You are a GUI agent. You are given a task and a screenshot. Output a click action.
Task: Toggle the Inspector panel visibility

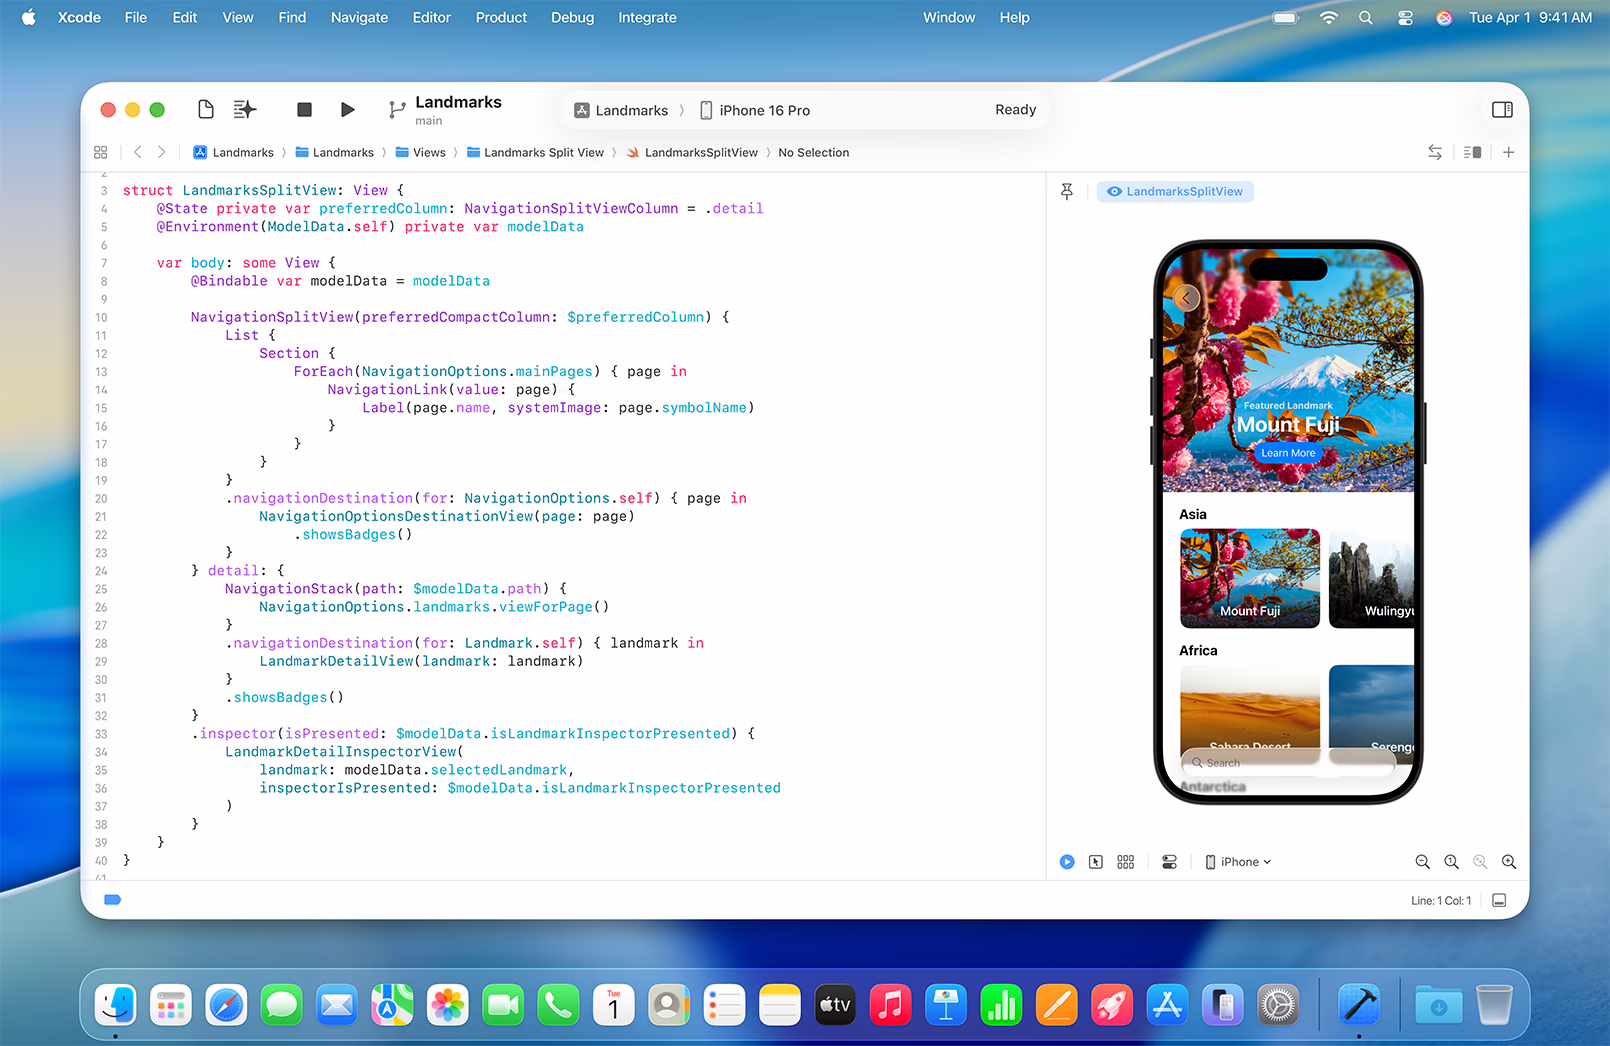click(x=1502, y=110)
